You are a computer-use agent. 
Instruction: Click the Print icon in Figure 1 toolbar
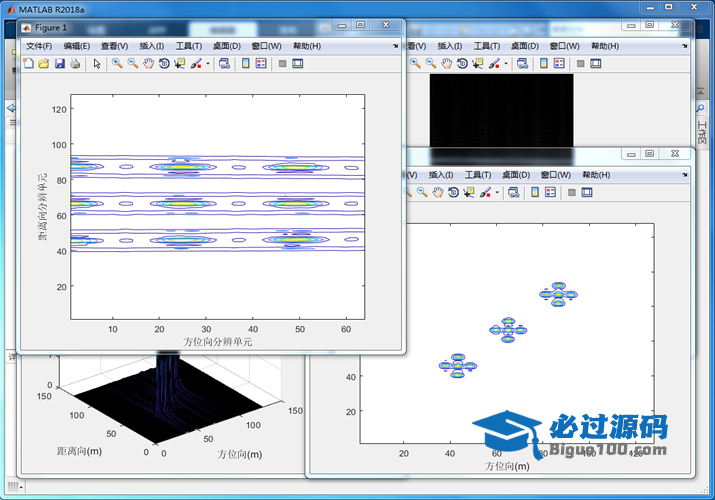click(x=75, y=63)
